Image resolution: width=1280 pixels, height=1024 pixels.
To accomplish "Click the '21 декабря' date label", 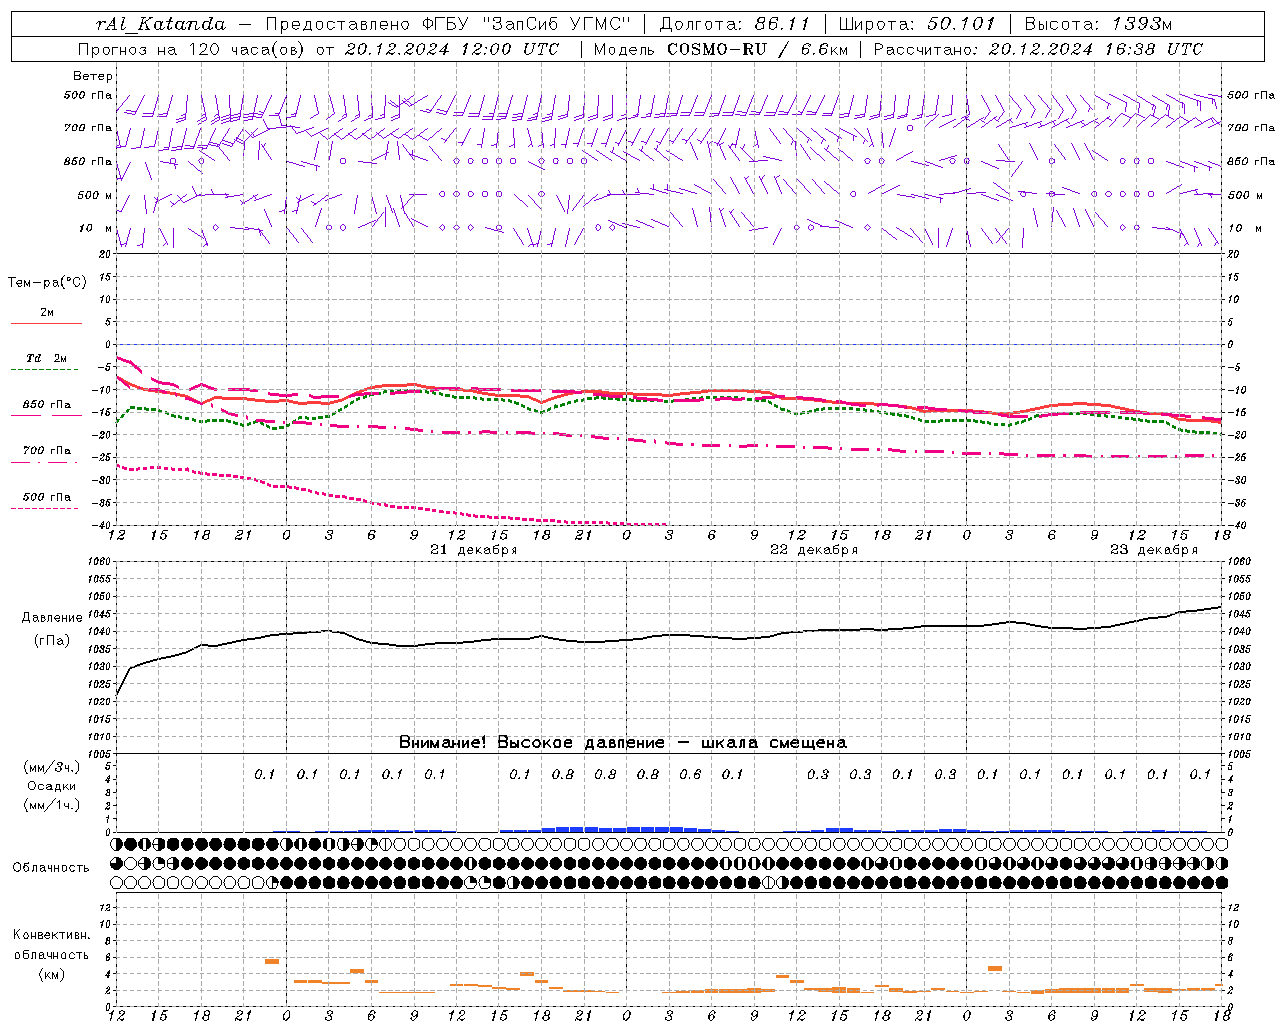I will pos(473,550).
